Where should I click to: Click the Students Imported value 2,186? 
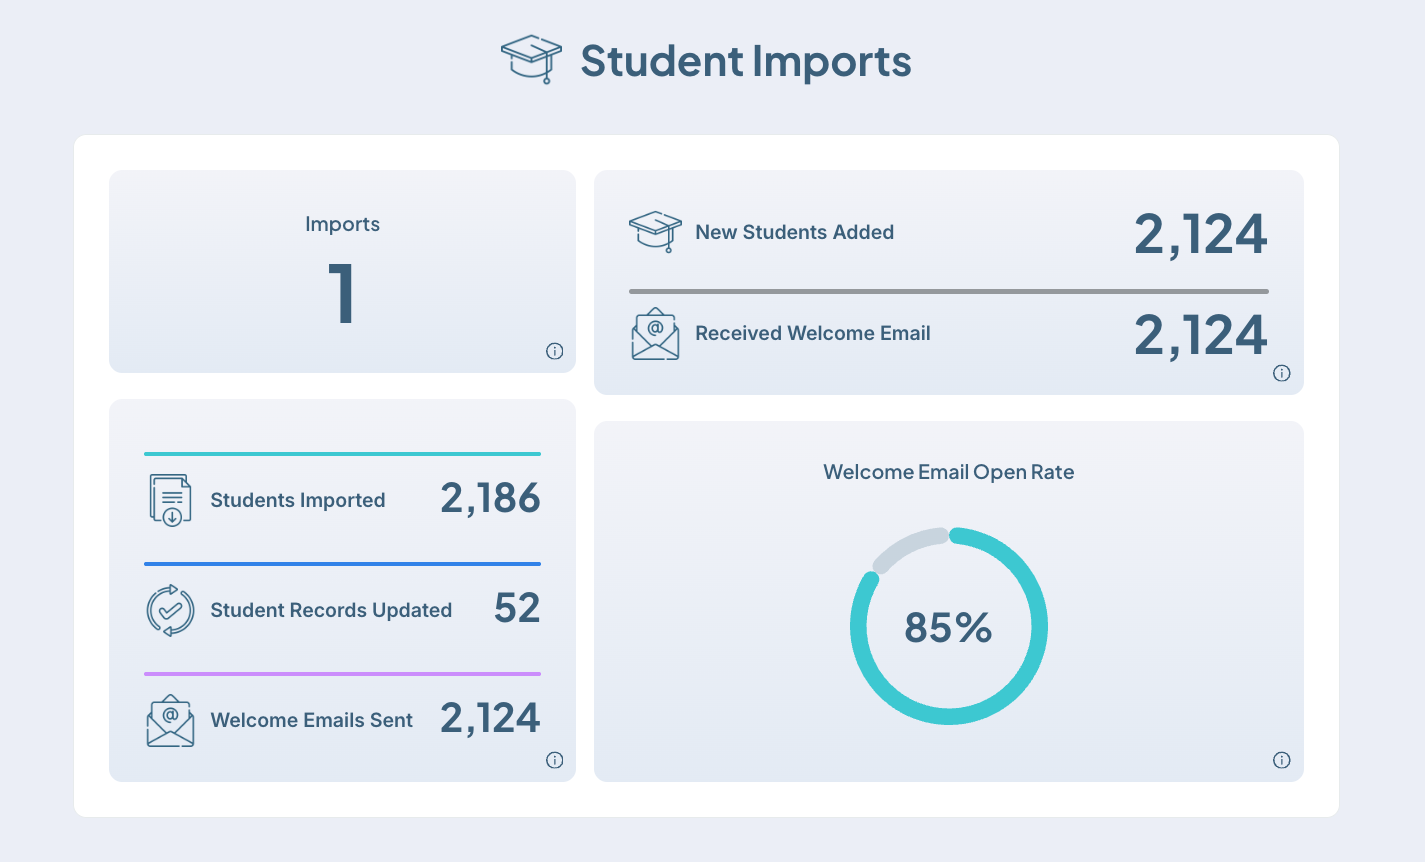tap(490, 498)
